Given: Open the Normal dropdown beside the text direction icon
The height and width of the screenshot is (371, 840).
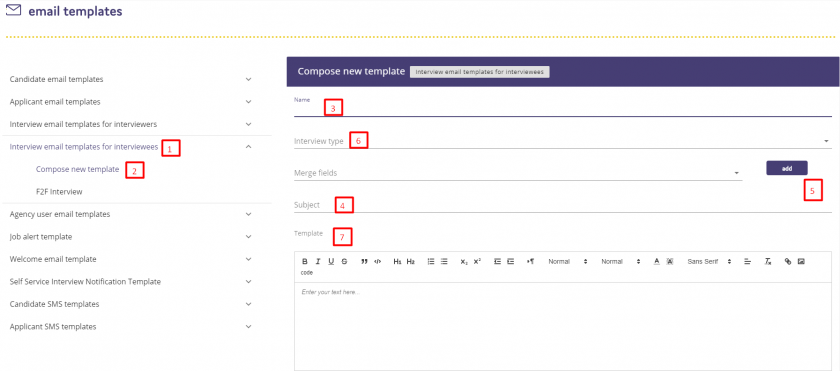Looking at the screenshot, I should point(568,261).
